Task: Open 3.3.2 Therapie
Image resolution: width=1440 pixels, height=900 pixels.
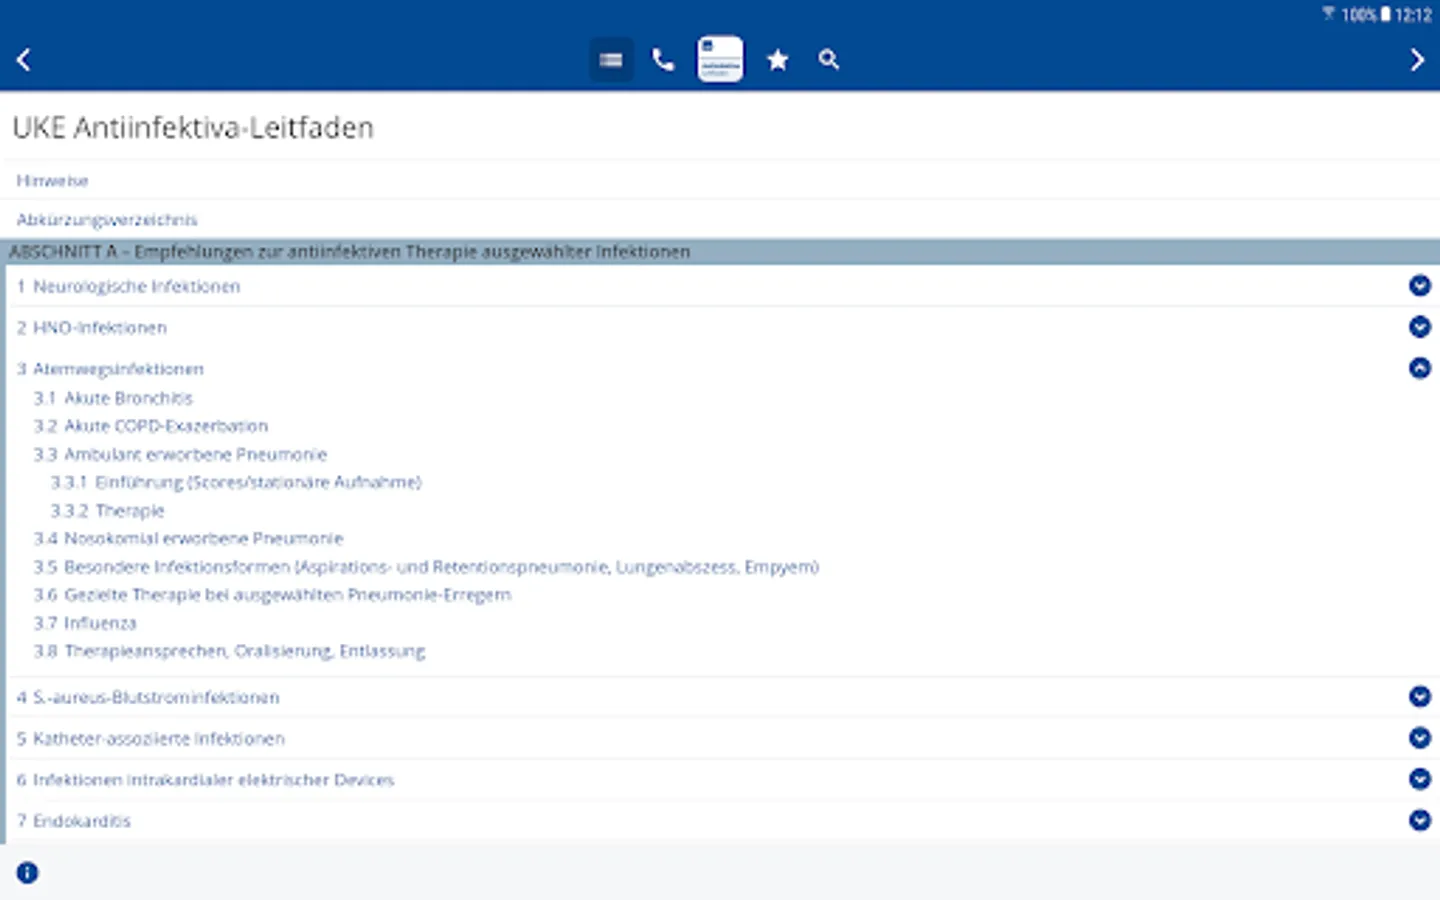Action: point(107,511)
